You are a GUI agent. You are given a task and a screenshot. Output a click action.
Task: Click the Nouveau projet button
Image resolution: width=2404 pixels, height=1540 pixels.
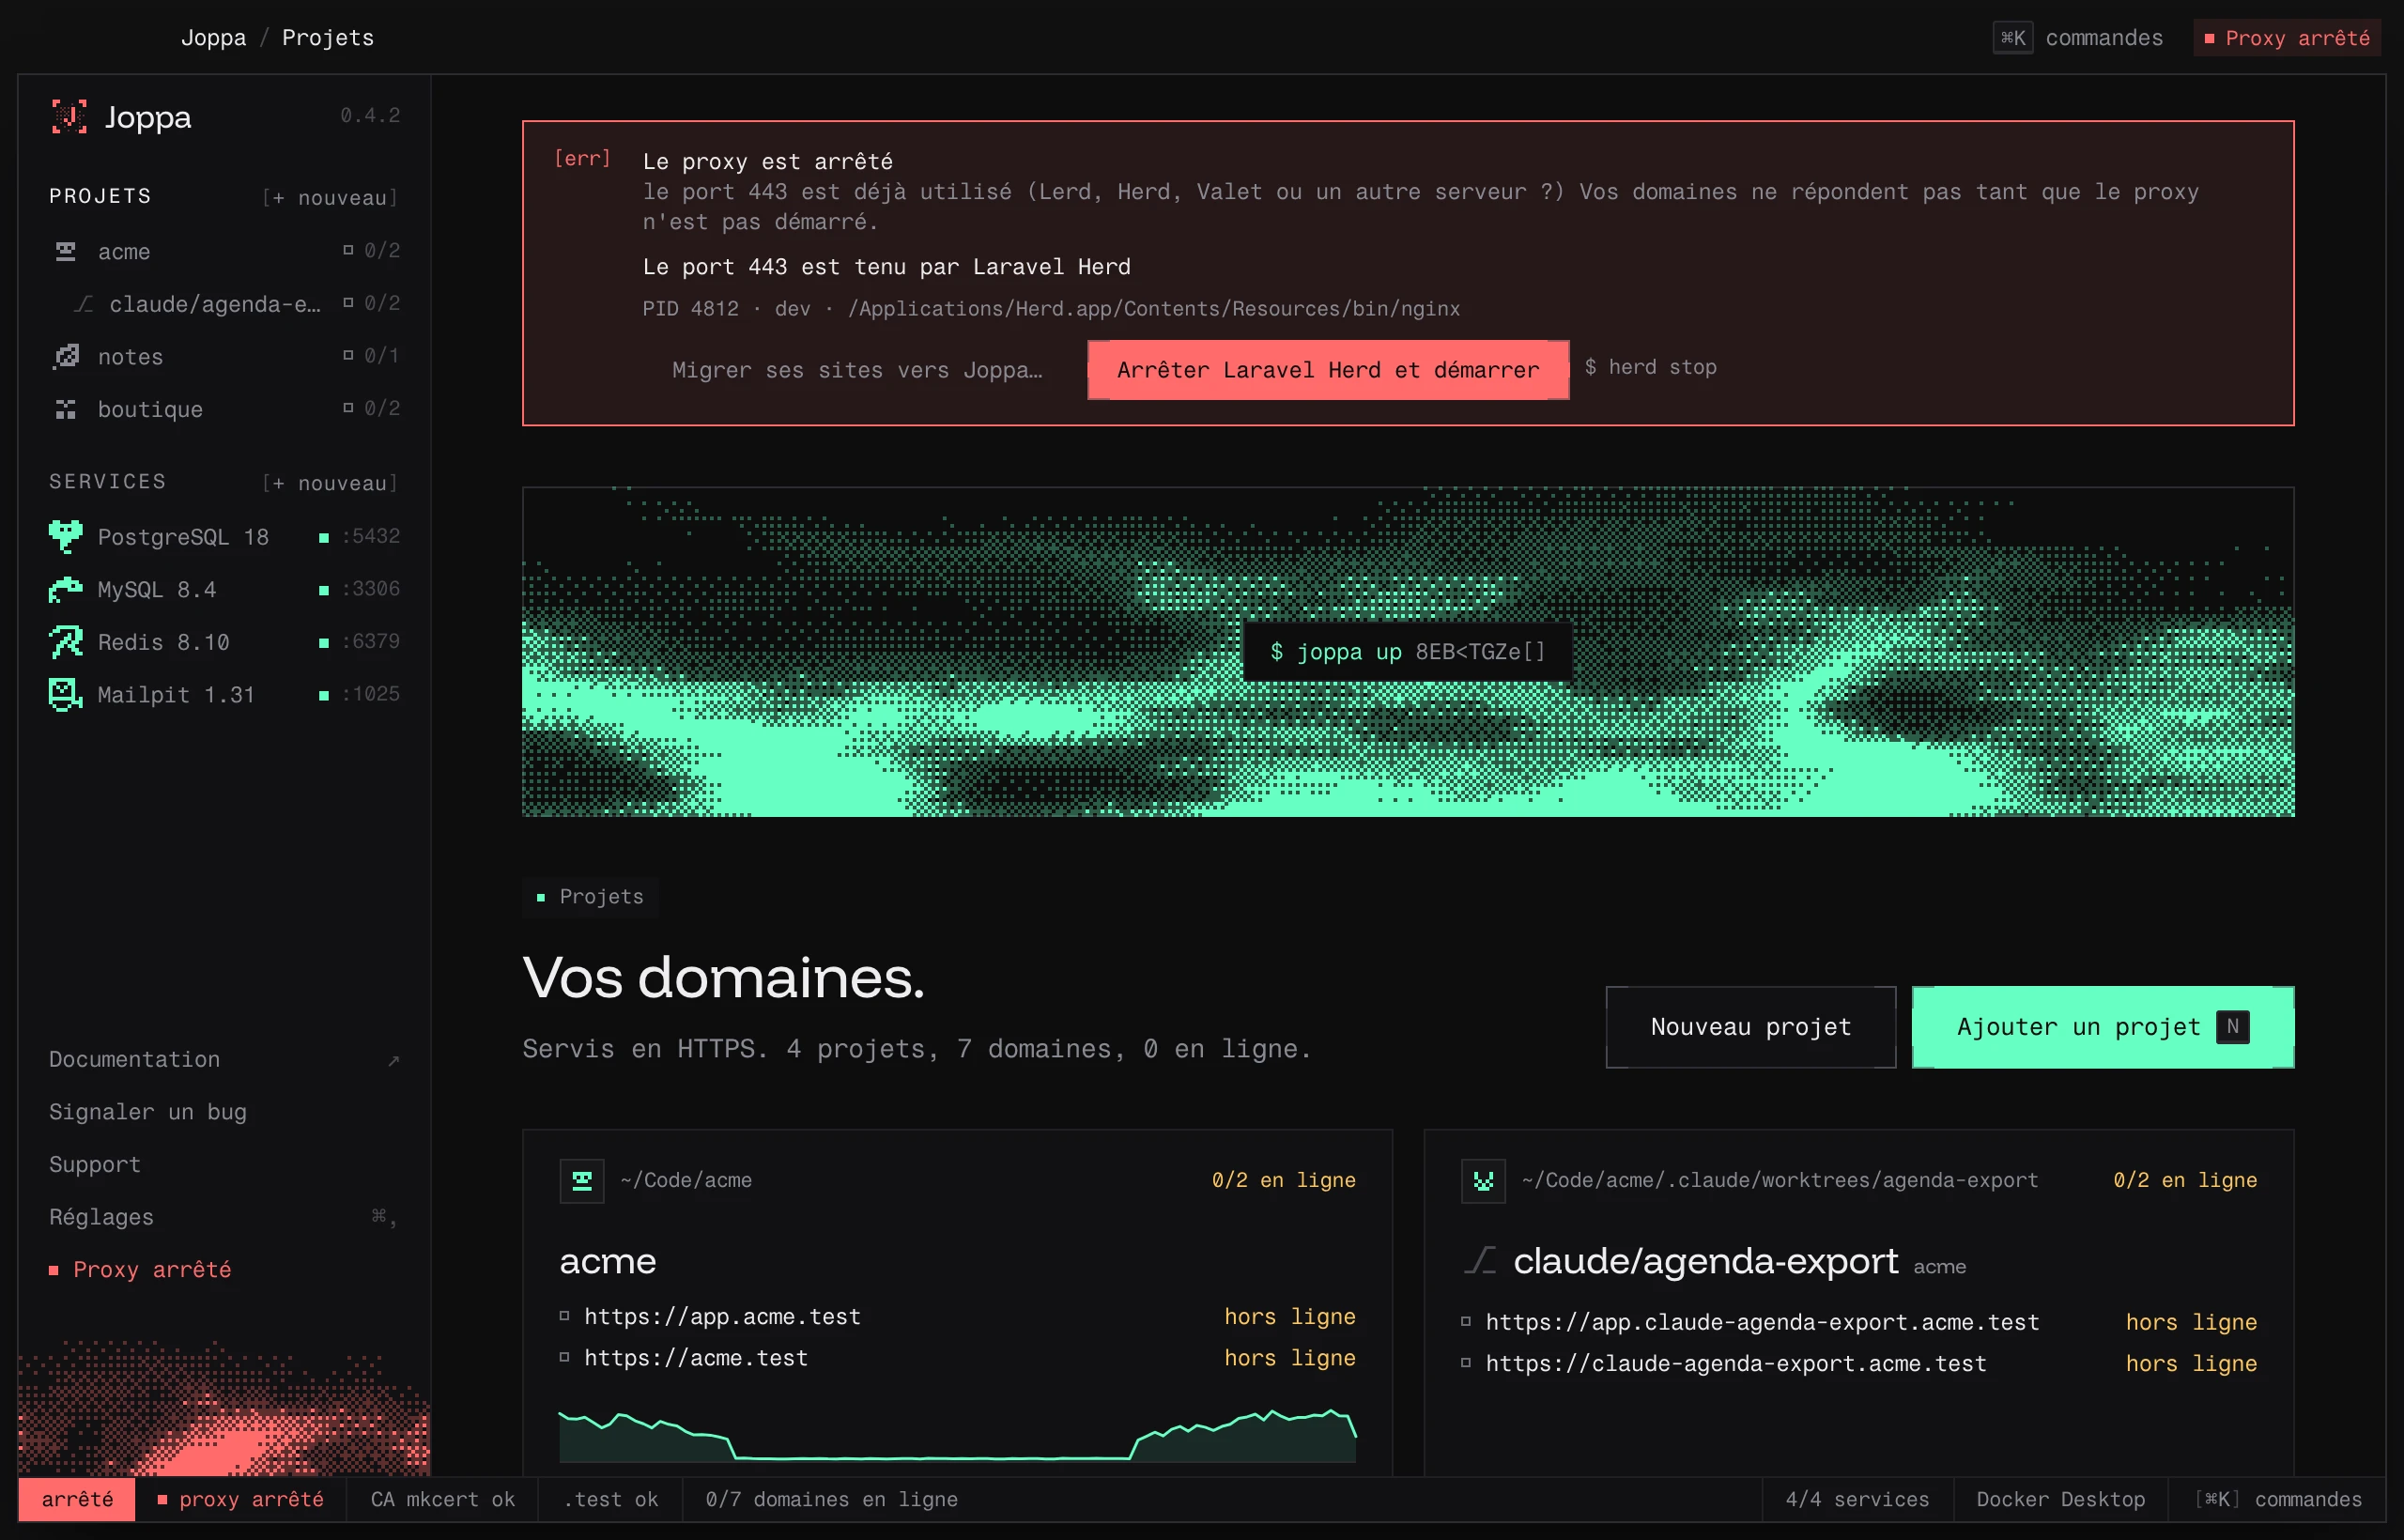[1751, 1027]
